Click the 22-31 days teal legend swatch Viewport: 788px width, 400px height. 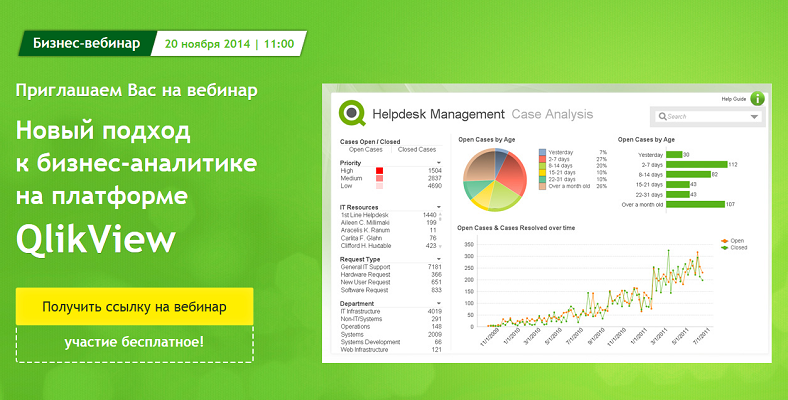click(x=542, y=179)
